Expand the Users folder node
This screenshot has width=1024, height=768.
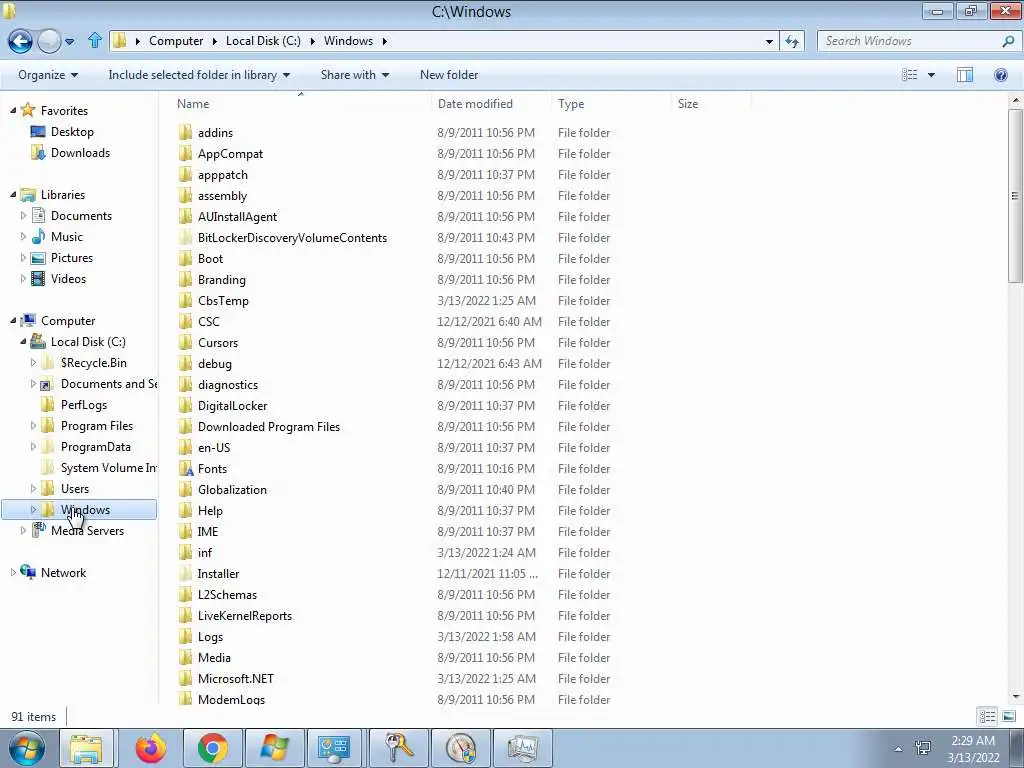point(33,488)
